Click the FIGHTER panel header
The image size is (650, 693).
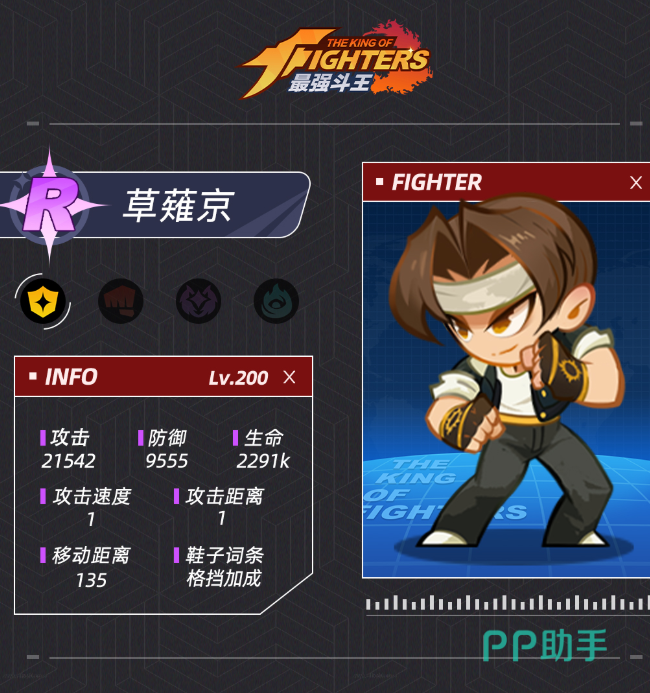(506, 182)
